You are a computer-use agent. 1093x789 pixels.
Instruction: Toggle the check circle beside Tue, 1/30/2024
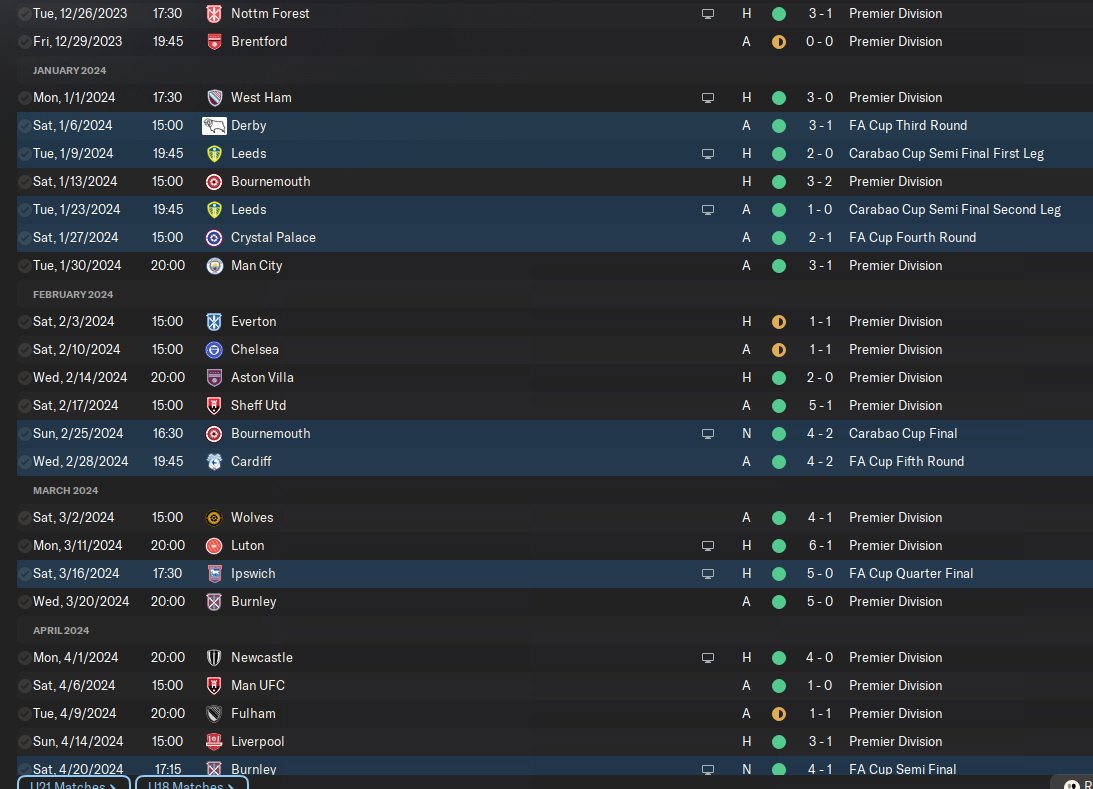(x=24, y=266)
